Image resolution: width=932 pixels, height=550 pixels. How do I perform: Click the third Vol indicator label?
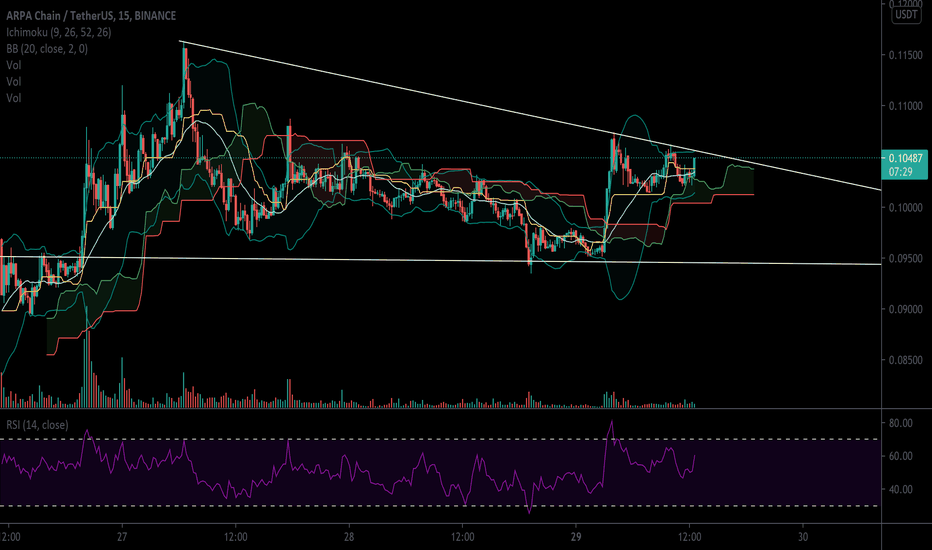point(14,98)
